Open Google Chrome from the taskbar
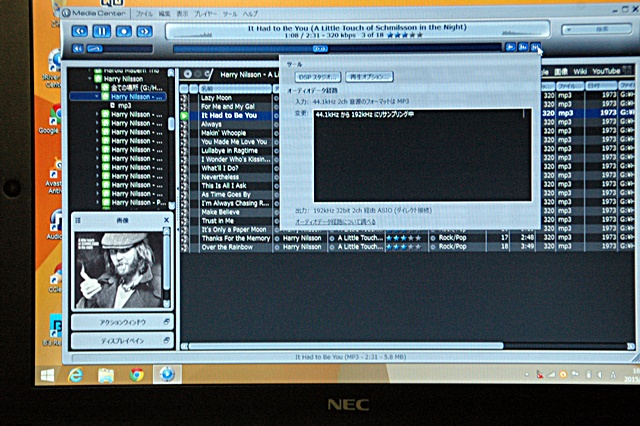The width and height of the screenshot is (640, 426). [x=137, y=375]
